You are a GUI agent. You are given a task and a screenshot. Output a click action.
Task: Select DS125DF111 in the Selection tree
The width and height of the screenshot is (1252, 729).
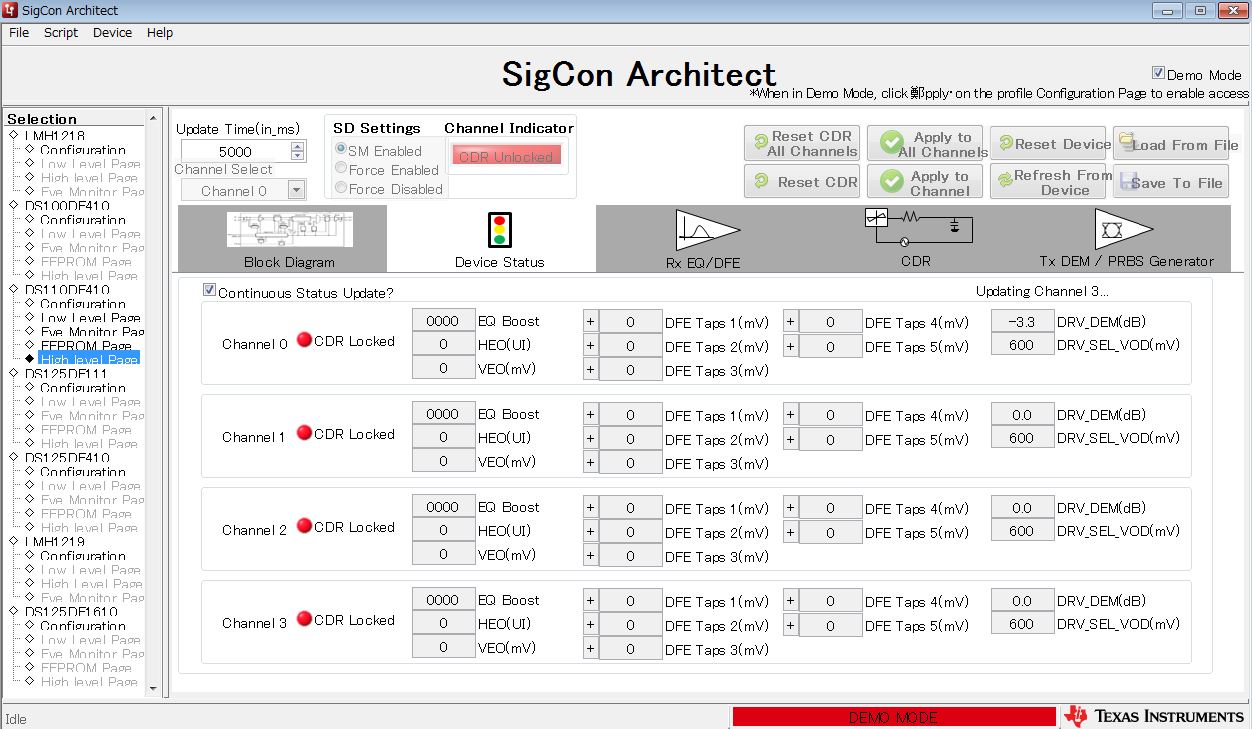(66, 373)
